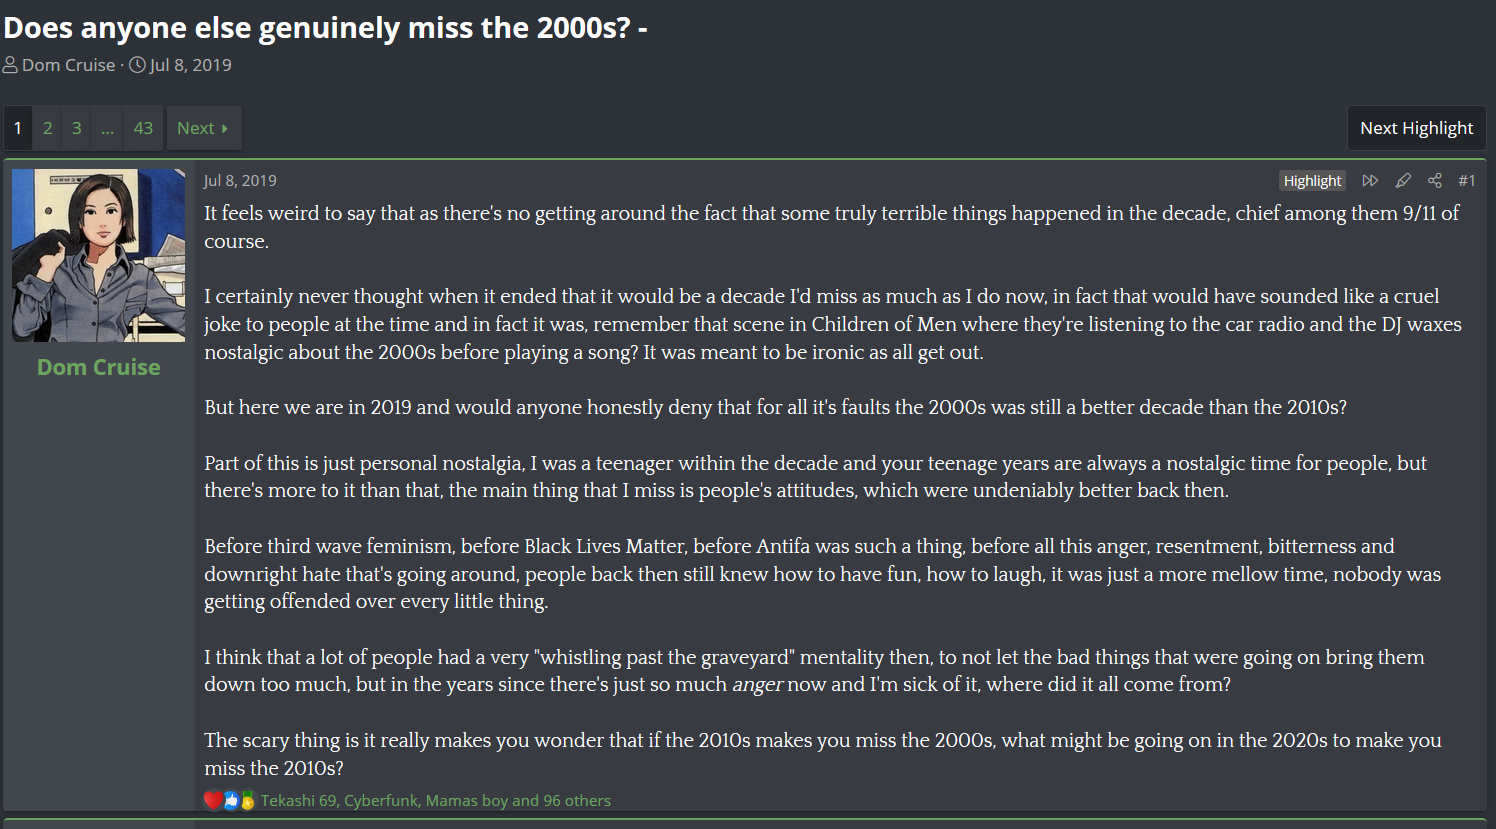Click the heart reaction icon

click(x=213, y=800)
